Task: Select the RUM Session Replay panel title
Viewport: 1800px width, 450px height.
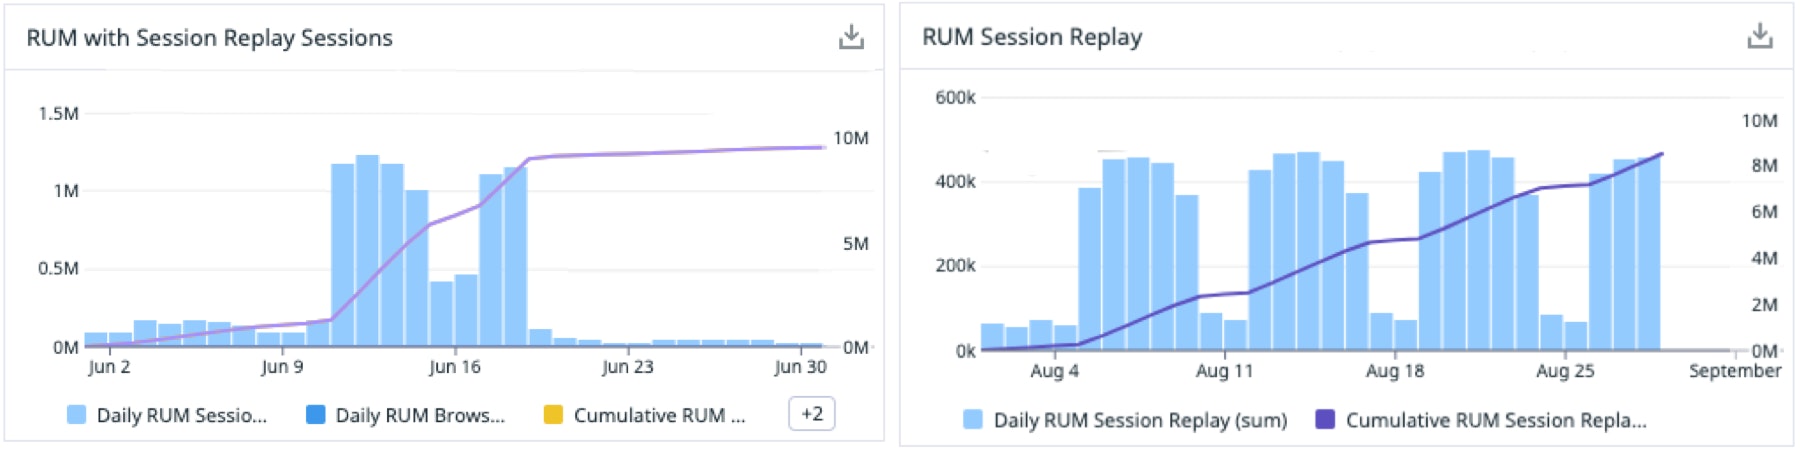Action: [x=1031, y=37]
